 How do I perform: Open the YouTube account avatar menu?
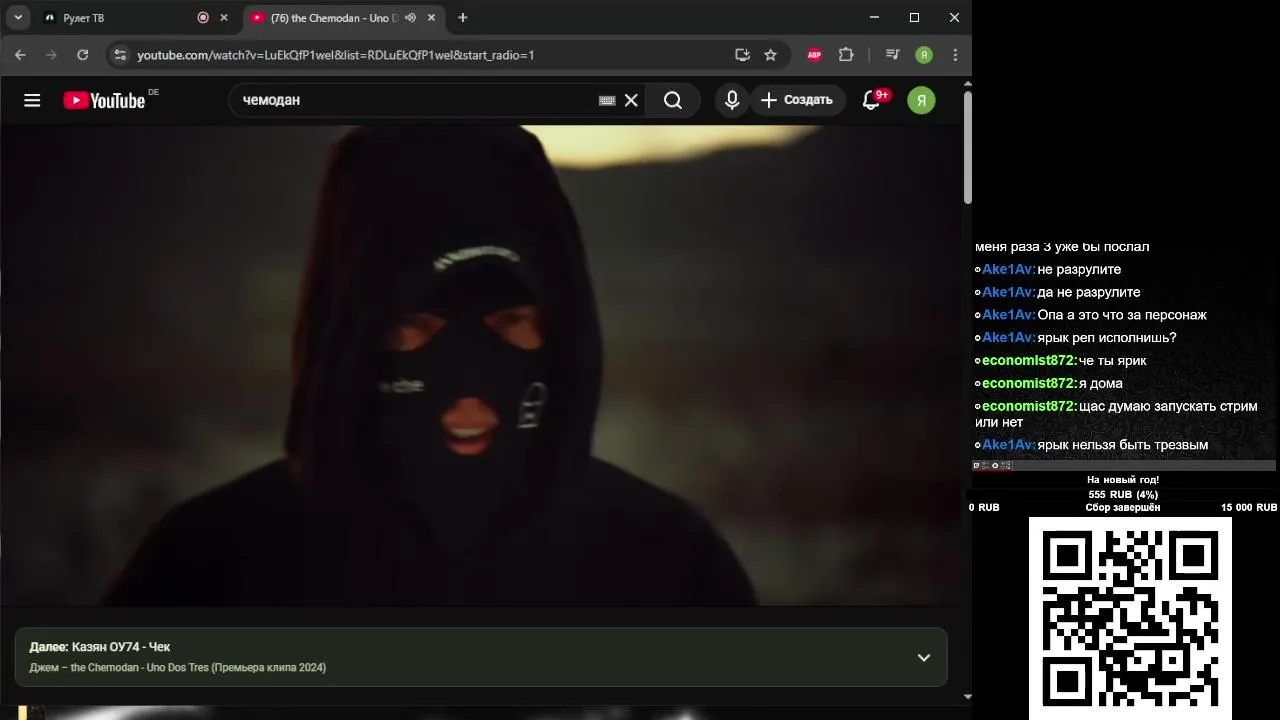921,100
